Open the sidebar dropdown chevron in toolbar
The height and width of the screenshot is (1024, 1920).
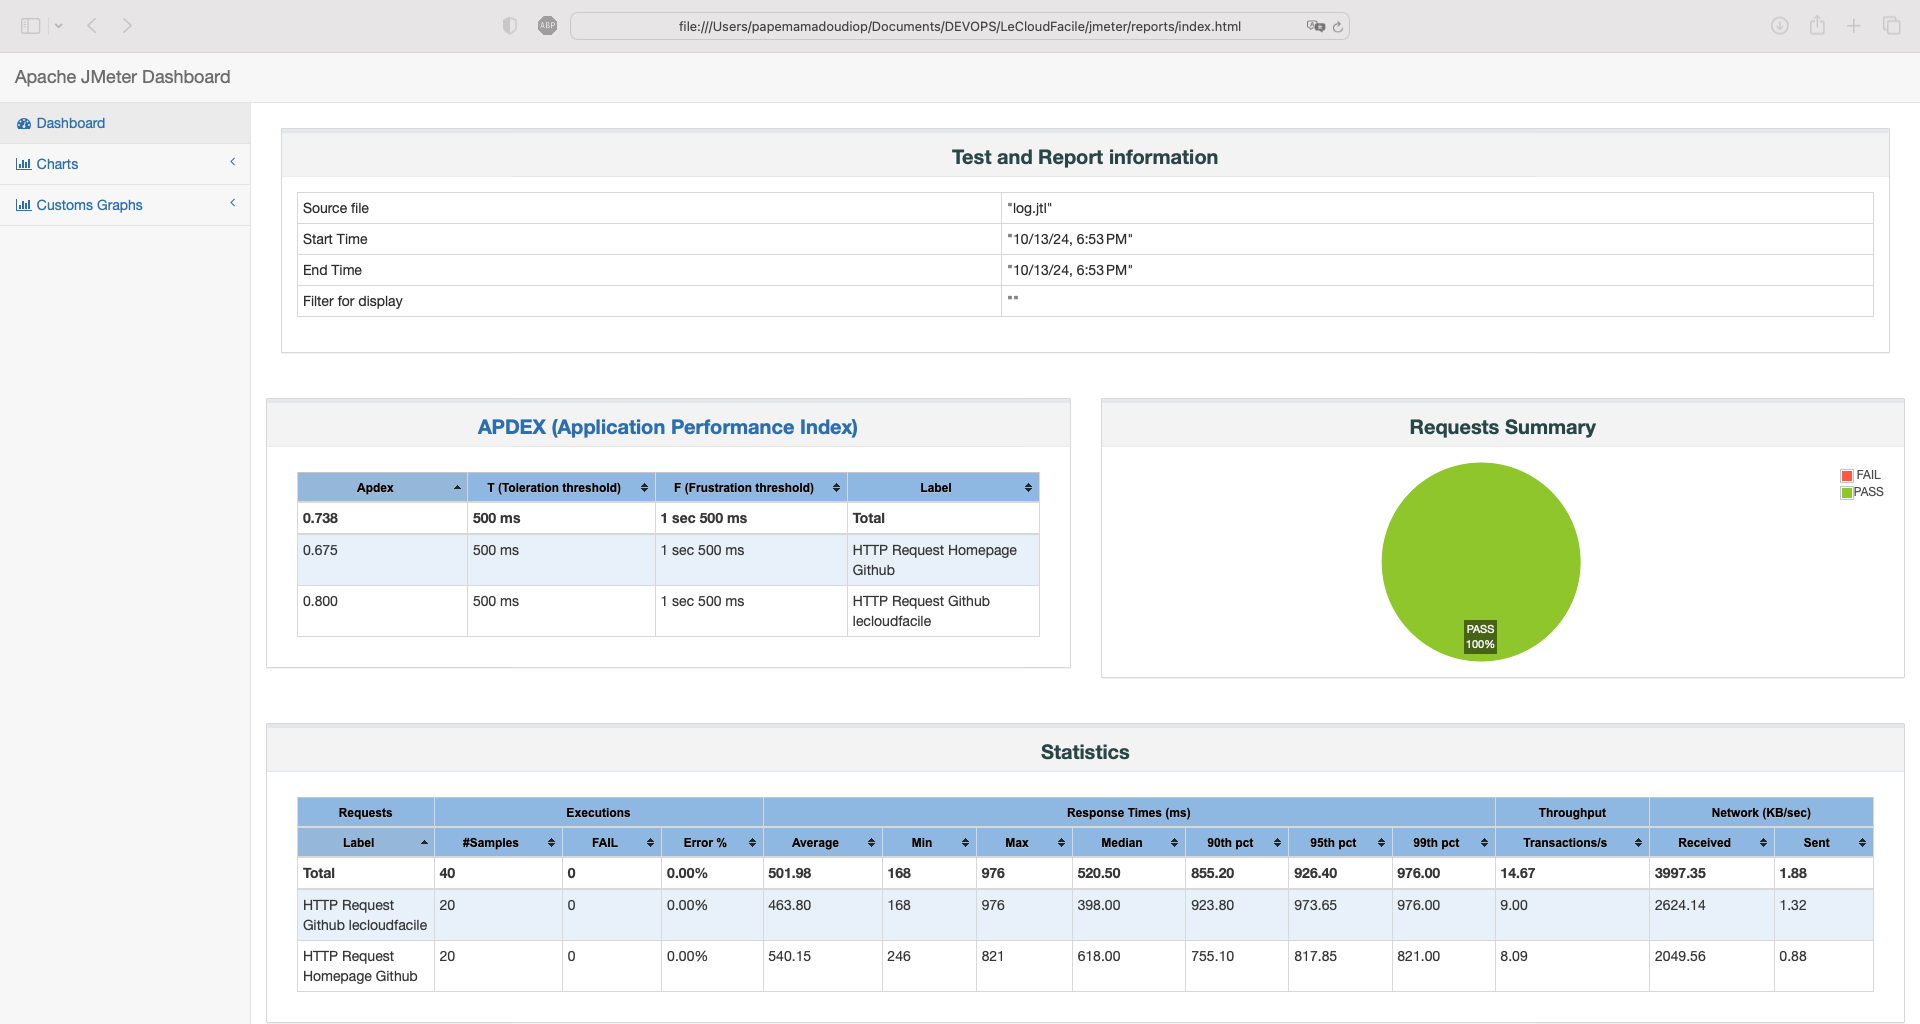click(x=59, y=26)
